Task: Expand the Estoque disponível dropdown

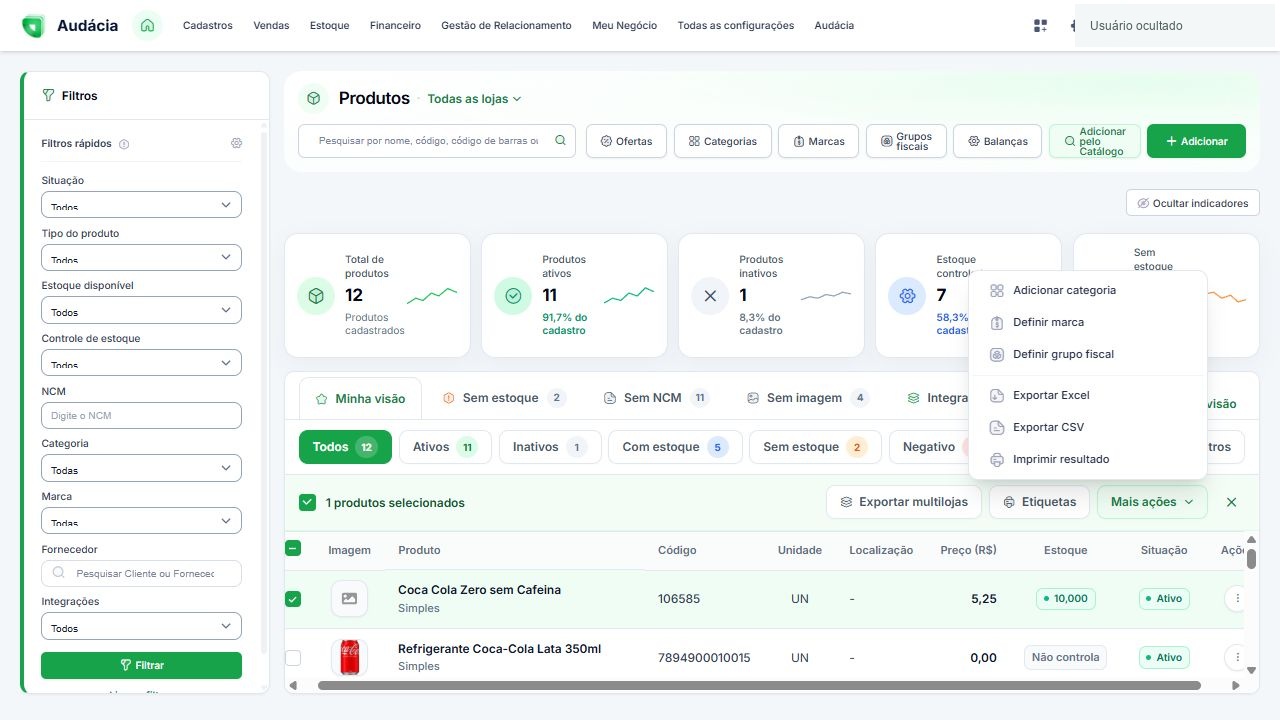Action: pos(141,310)
